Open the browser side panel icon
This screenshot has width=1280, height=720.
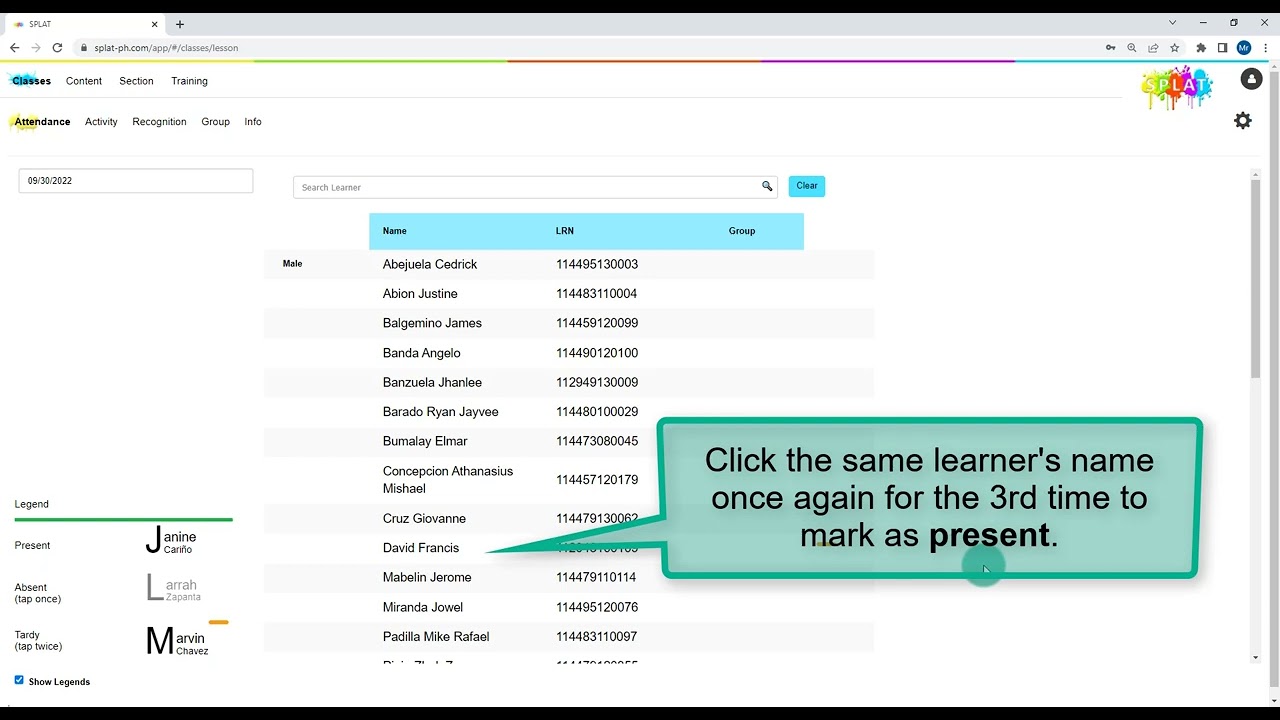pyautogui.click(x=1222, y=48)
